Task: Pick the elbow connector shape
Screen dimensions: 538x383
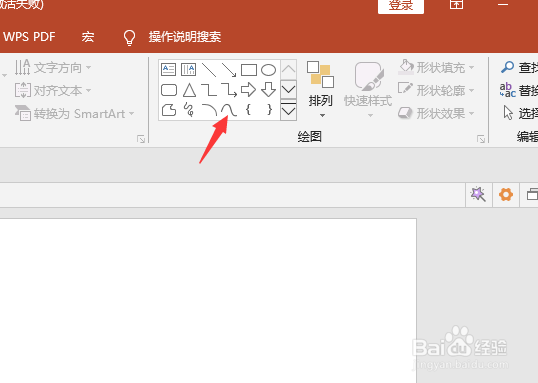Action: (209, 90)
